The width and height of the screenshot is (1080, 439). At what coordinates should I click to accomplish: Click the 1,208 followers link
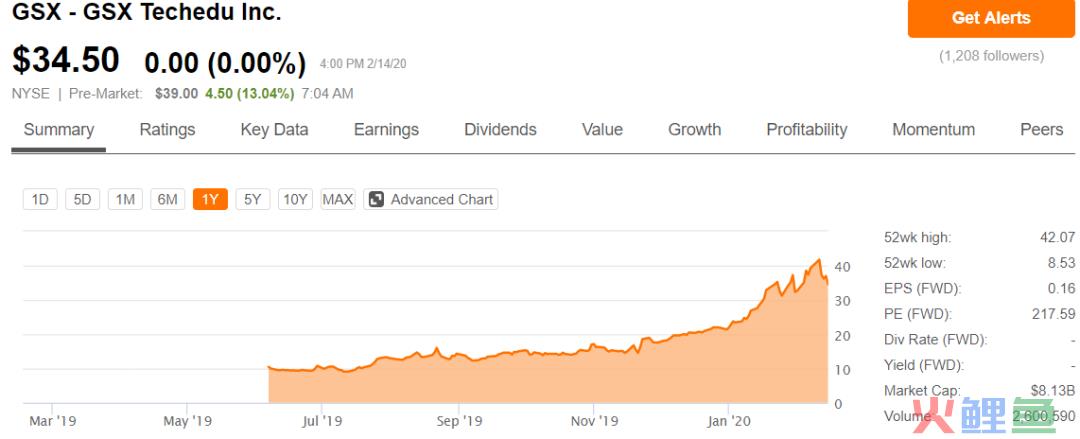[x=991, y=56]
